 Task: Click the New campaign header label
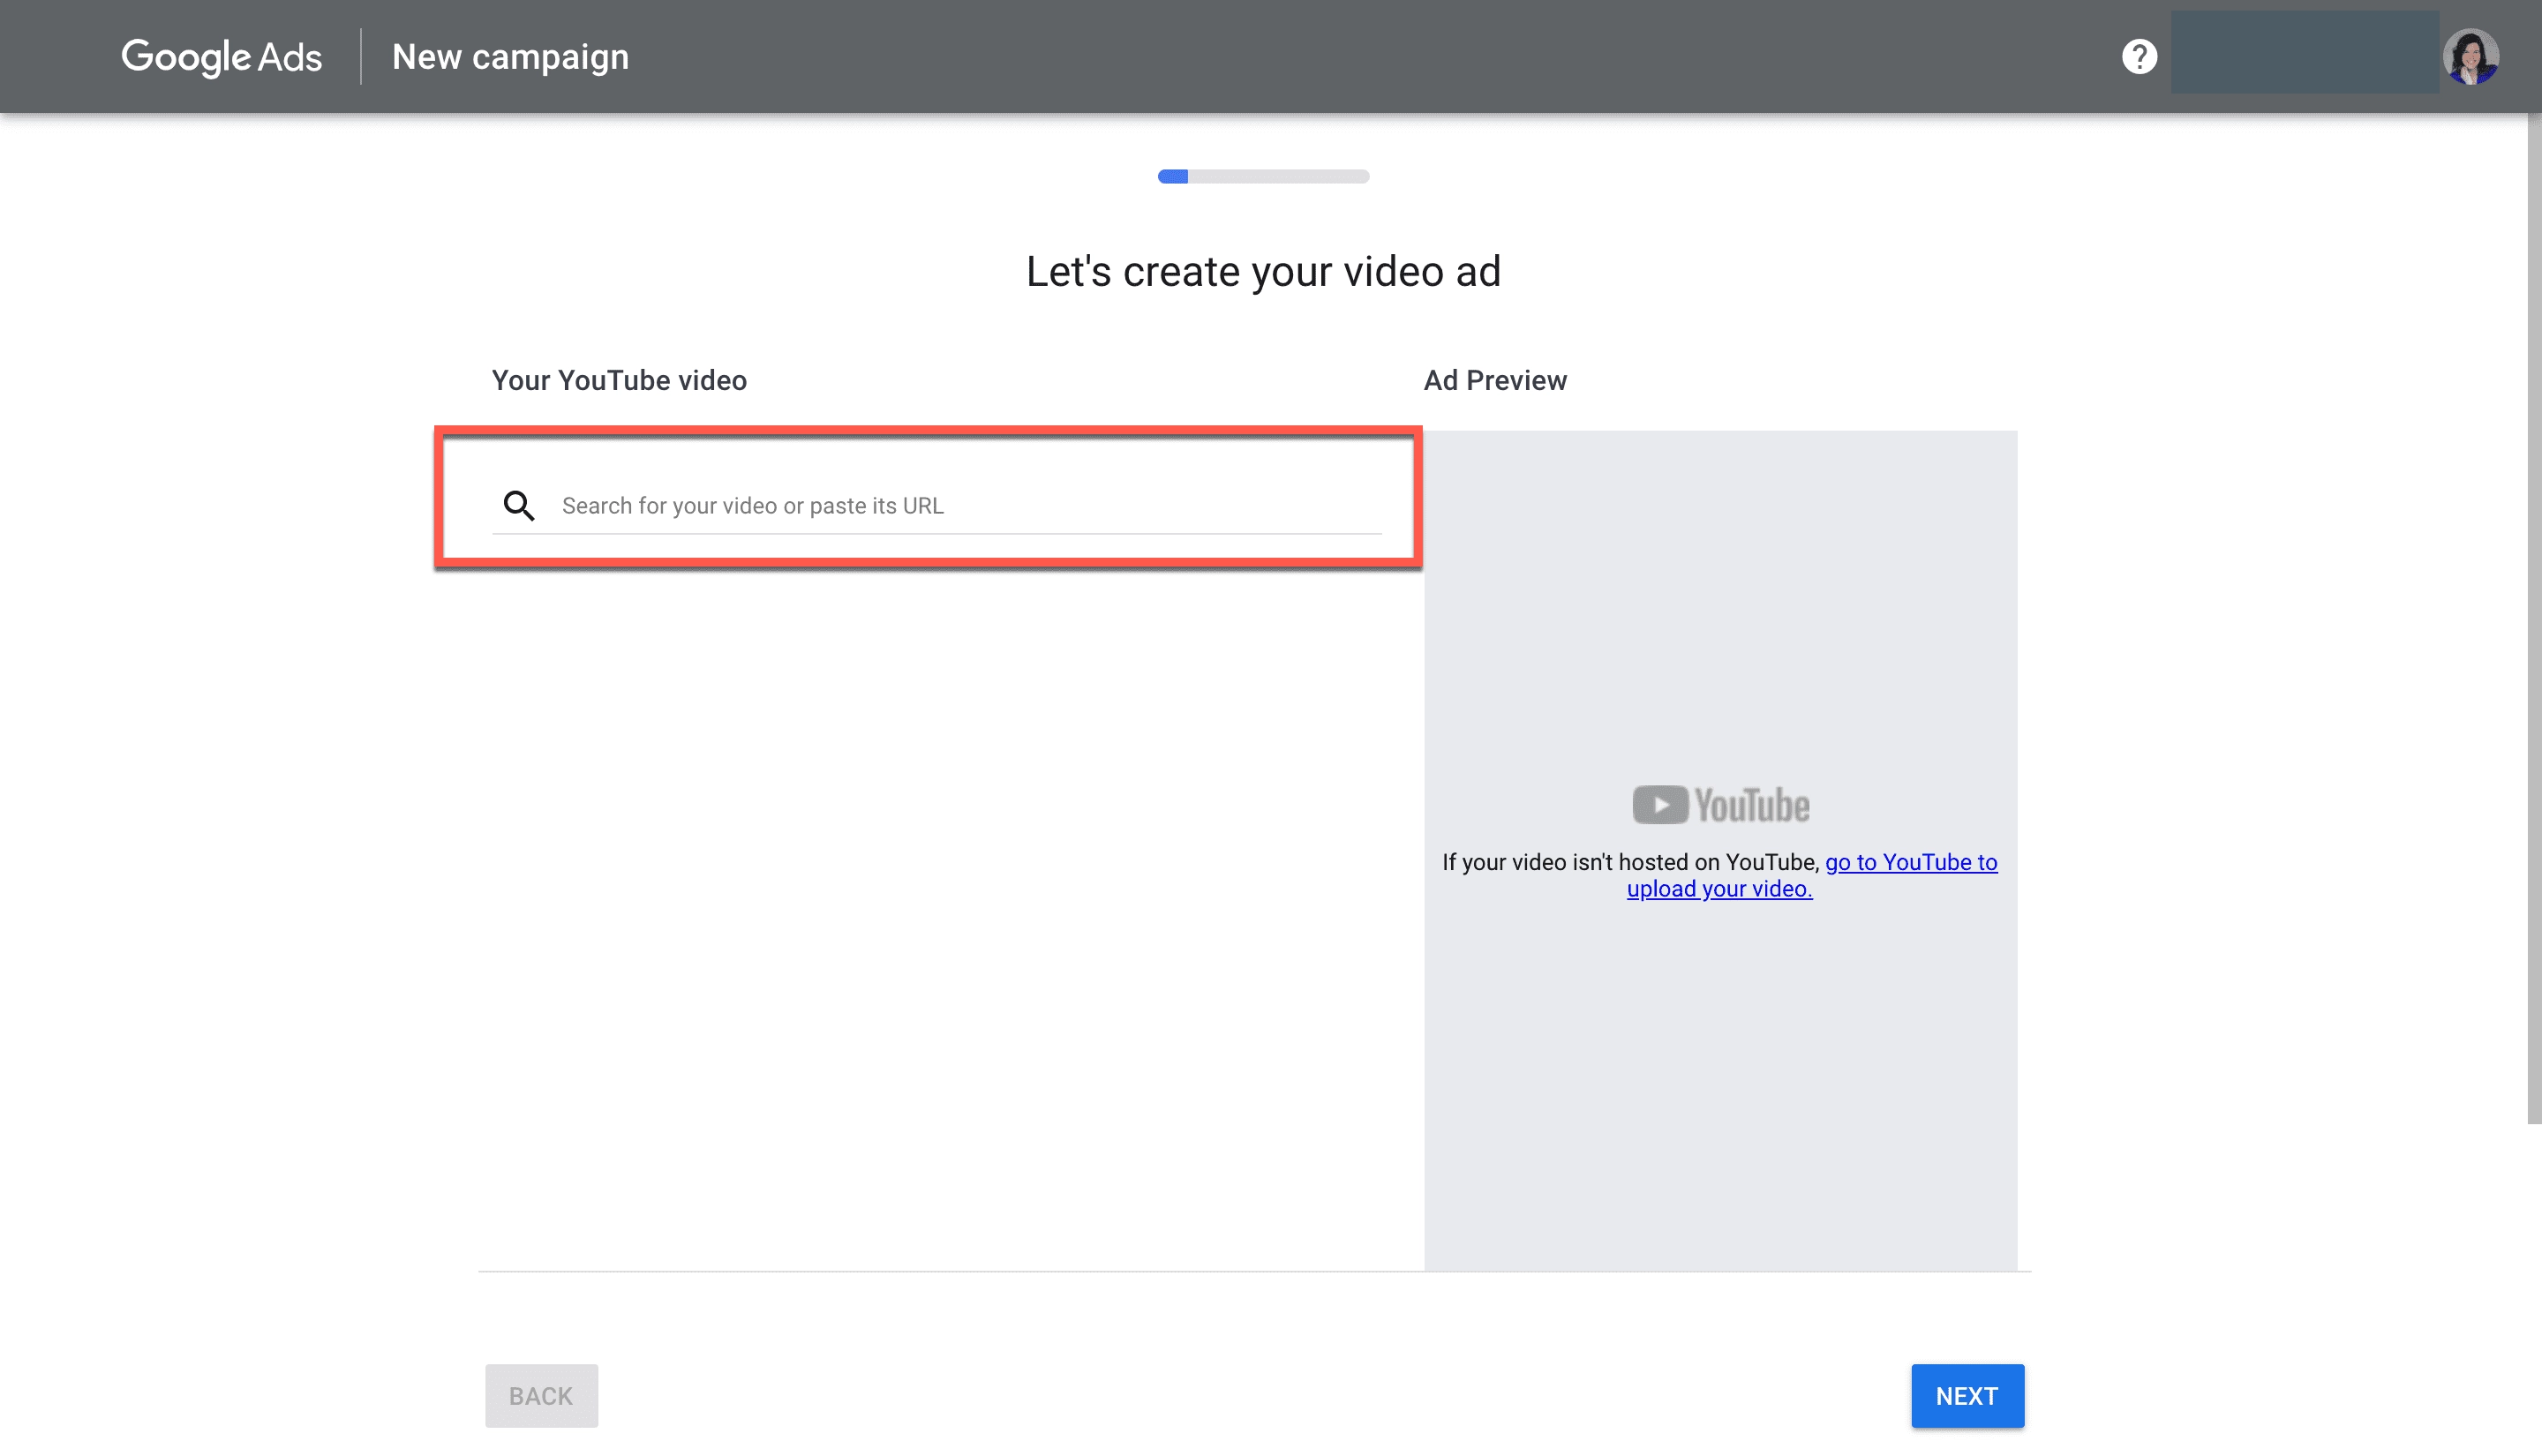(510, 56)
